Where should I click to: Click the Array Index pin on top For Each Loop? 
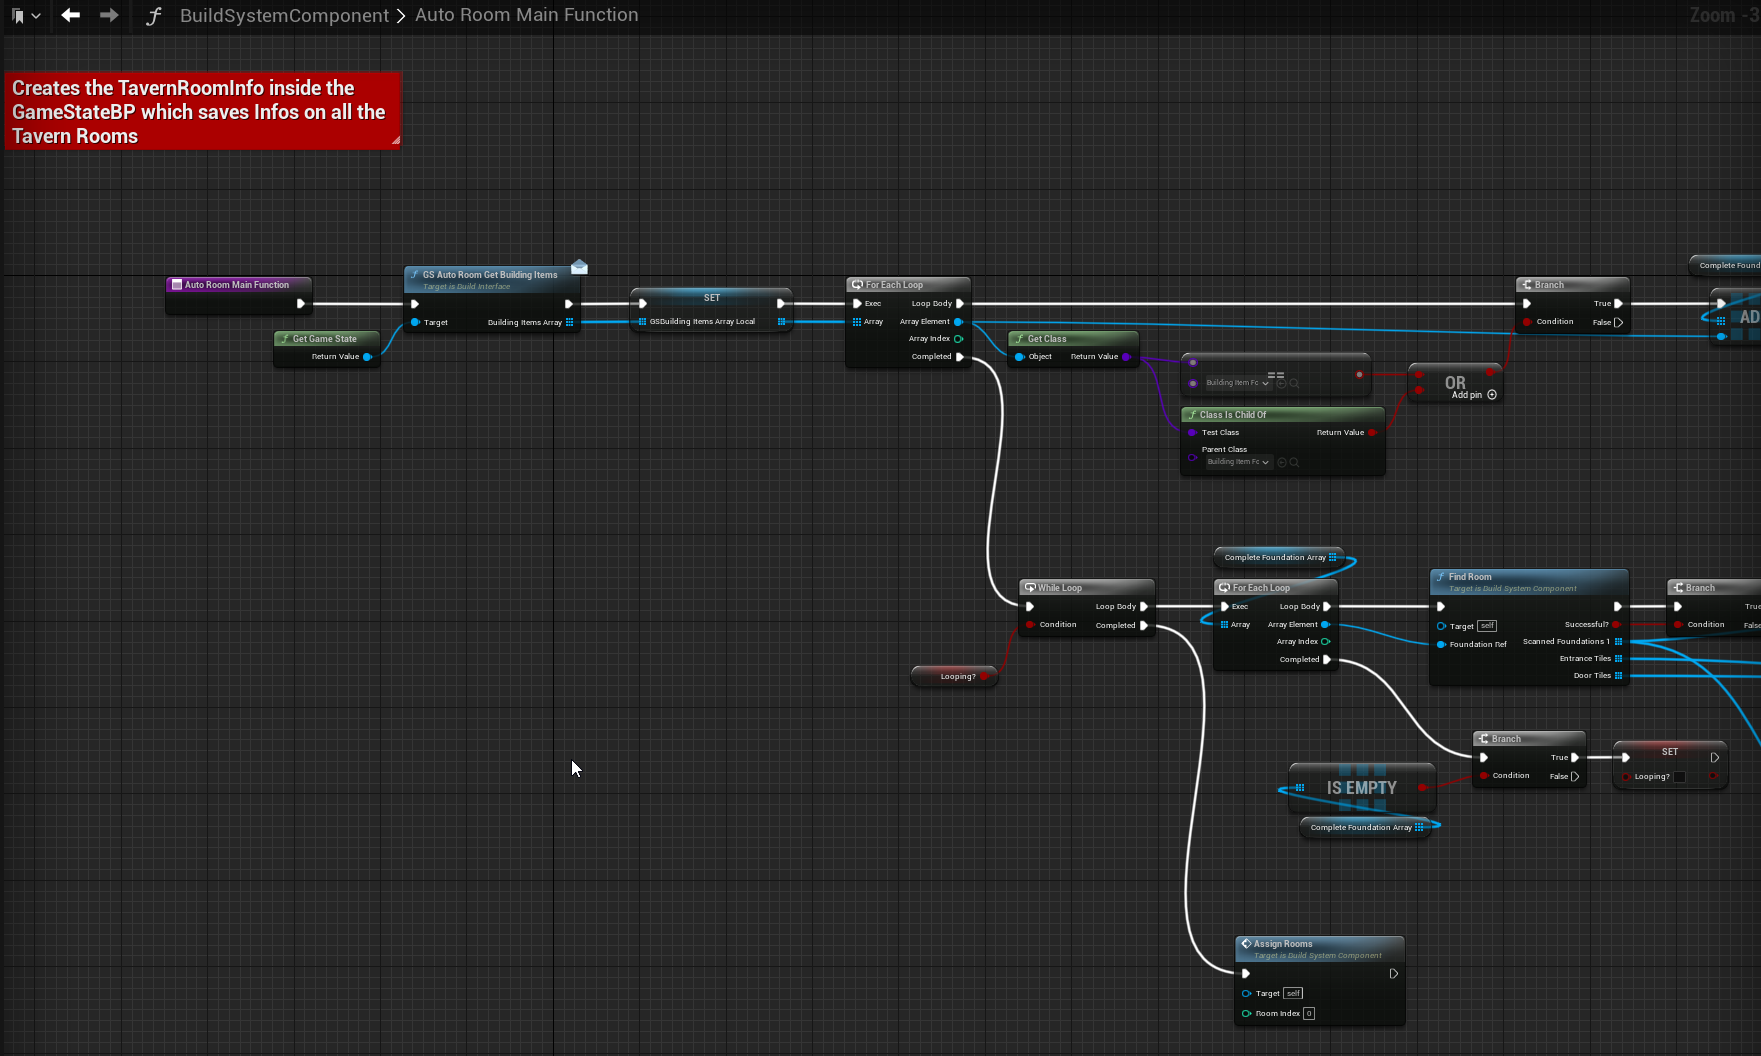coord(958,339)
